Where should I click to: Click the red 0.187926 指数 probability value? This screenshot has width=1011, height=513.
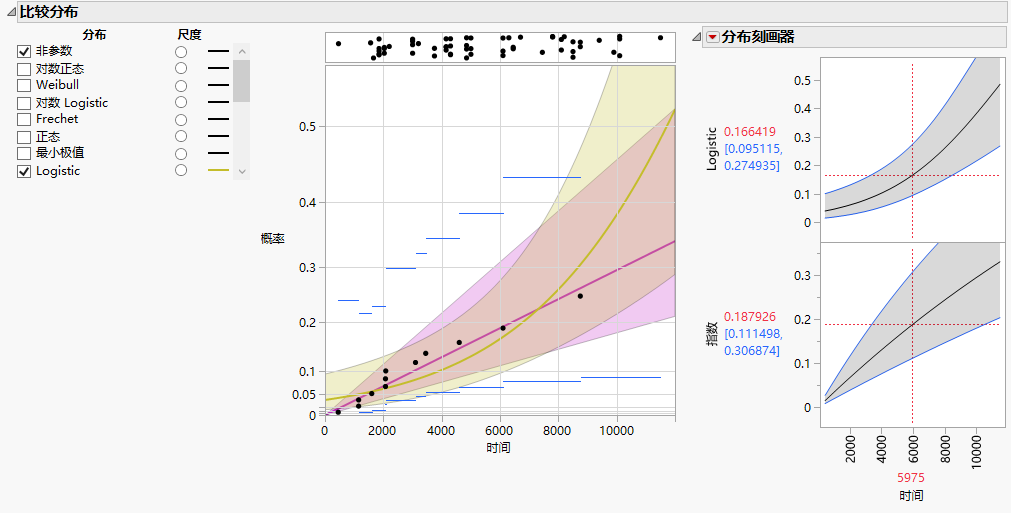pyautogui.click(x=750, y=317)
